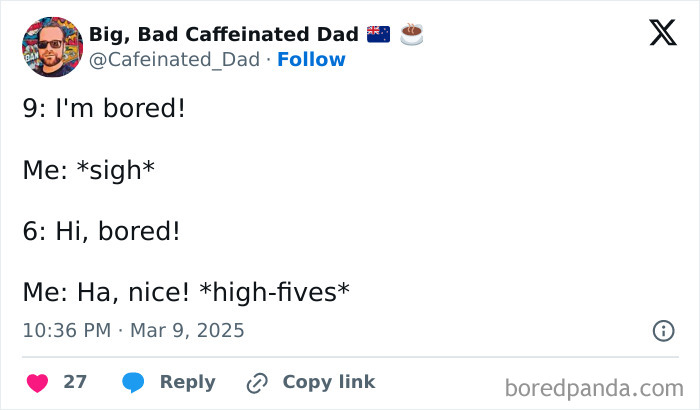Open the 10:36 PM Mar 9, 2025 timestamp
Screen dimensions: 700x410
click(133, 330)
